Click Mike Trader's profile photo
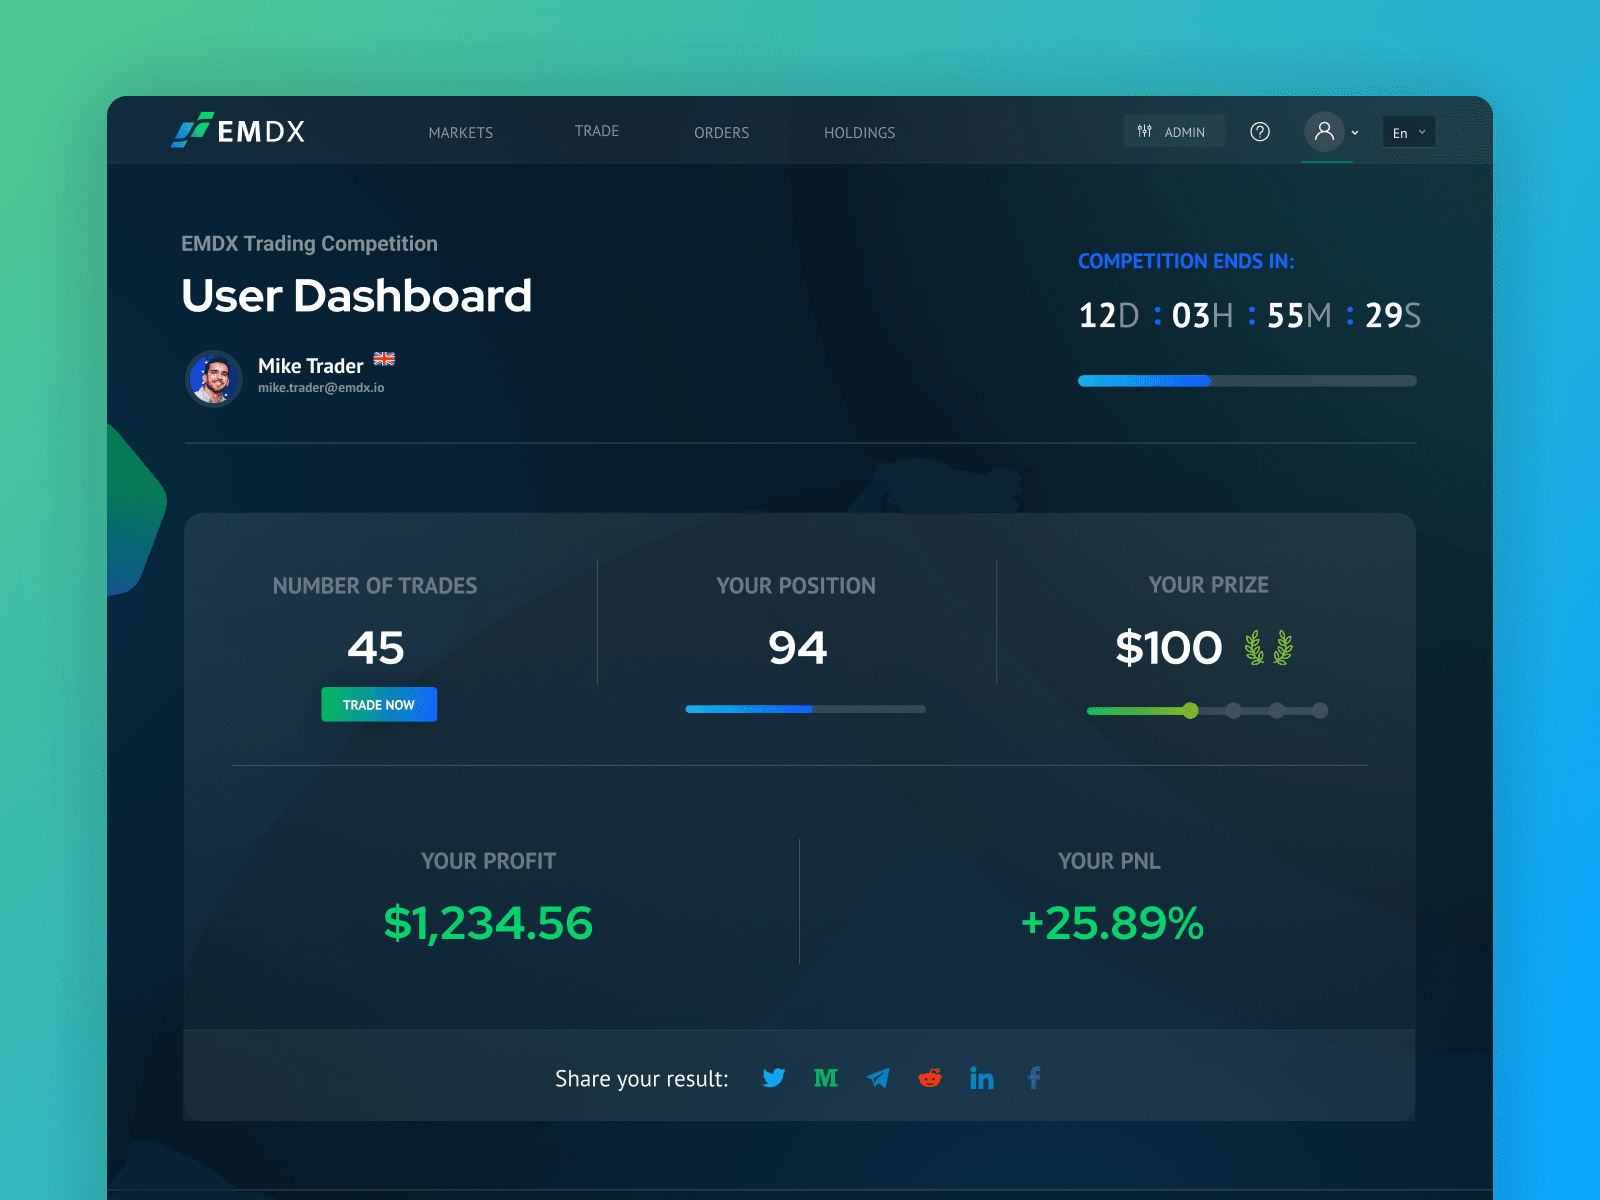This screenshot has height=1200, width=1600. pos(214,378)
